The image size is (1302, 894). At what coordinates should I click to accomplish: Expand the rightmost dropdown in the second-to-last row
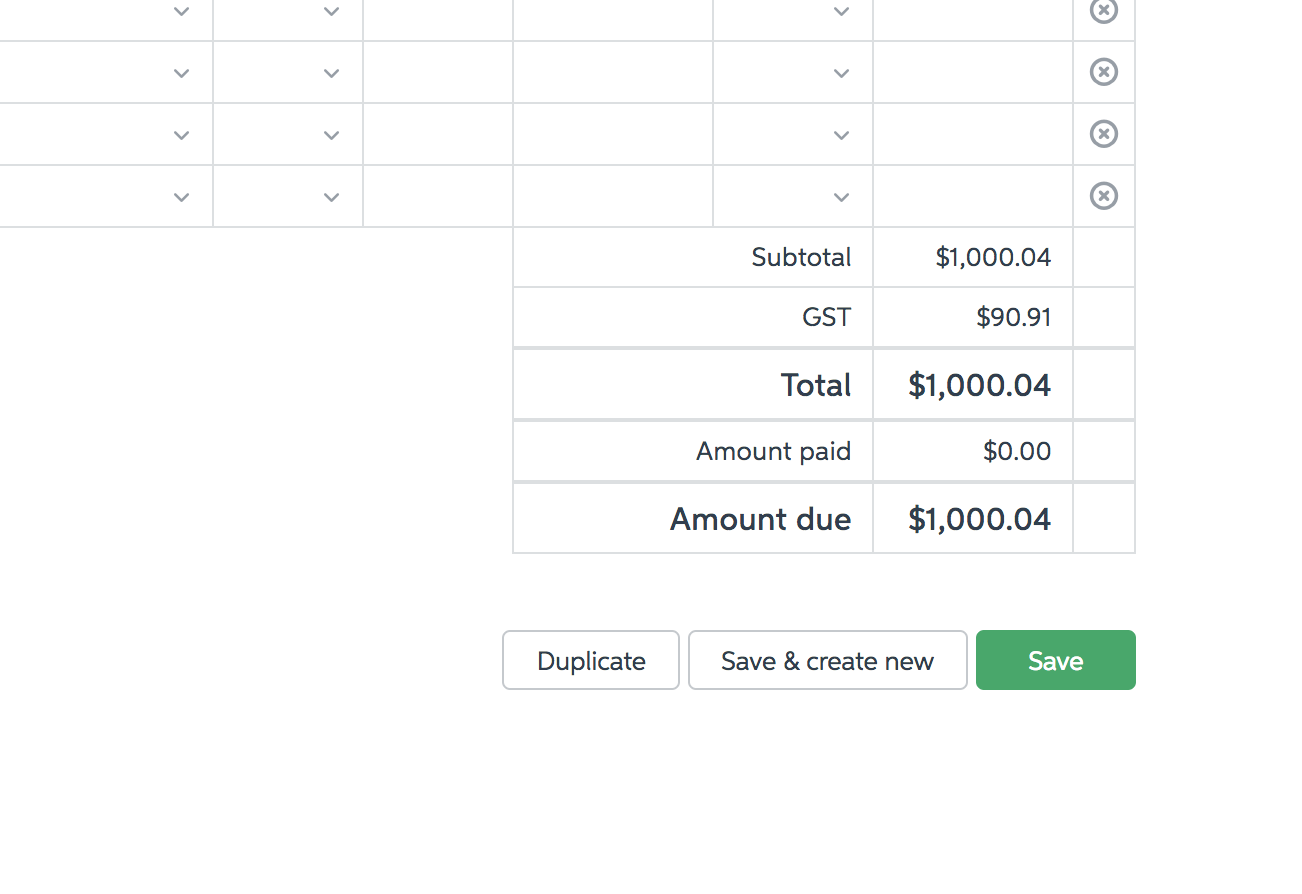click(841, 135)
